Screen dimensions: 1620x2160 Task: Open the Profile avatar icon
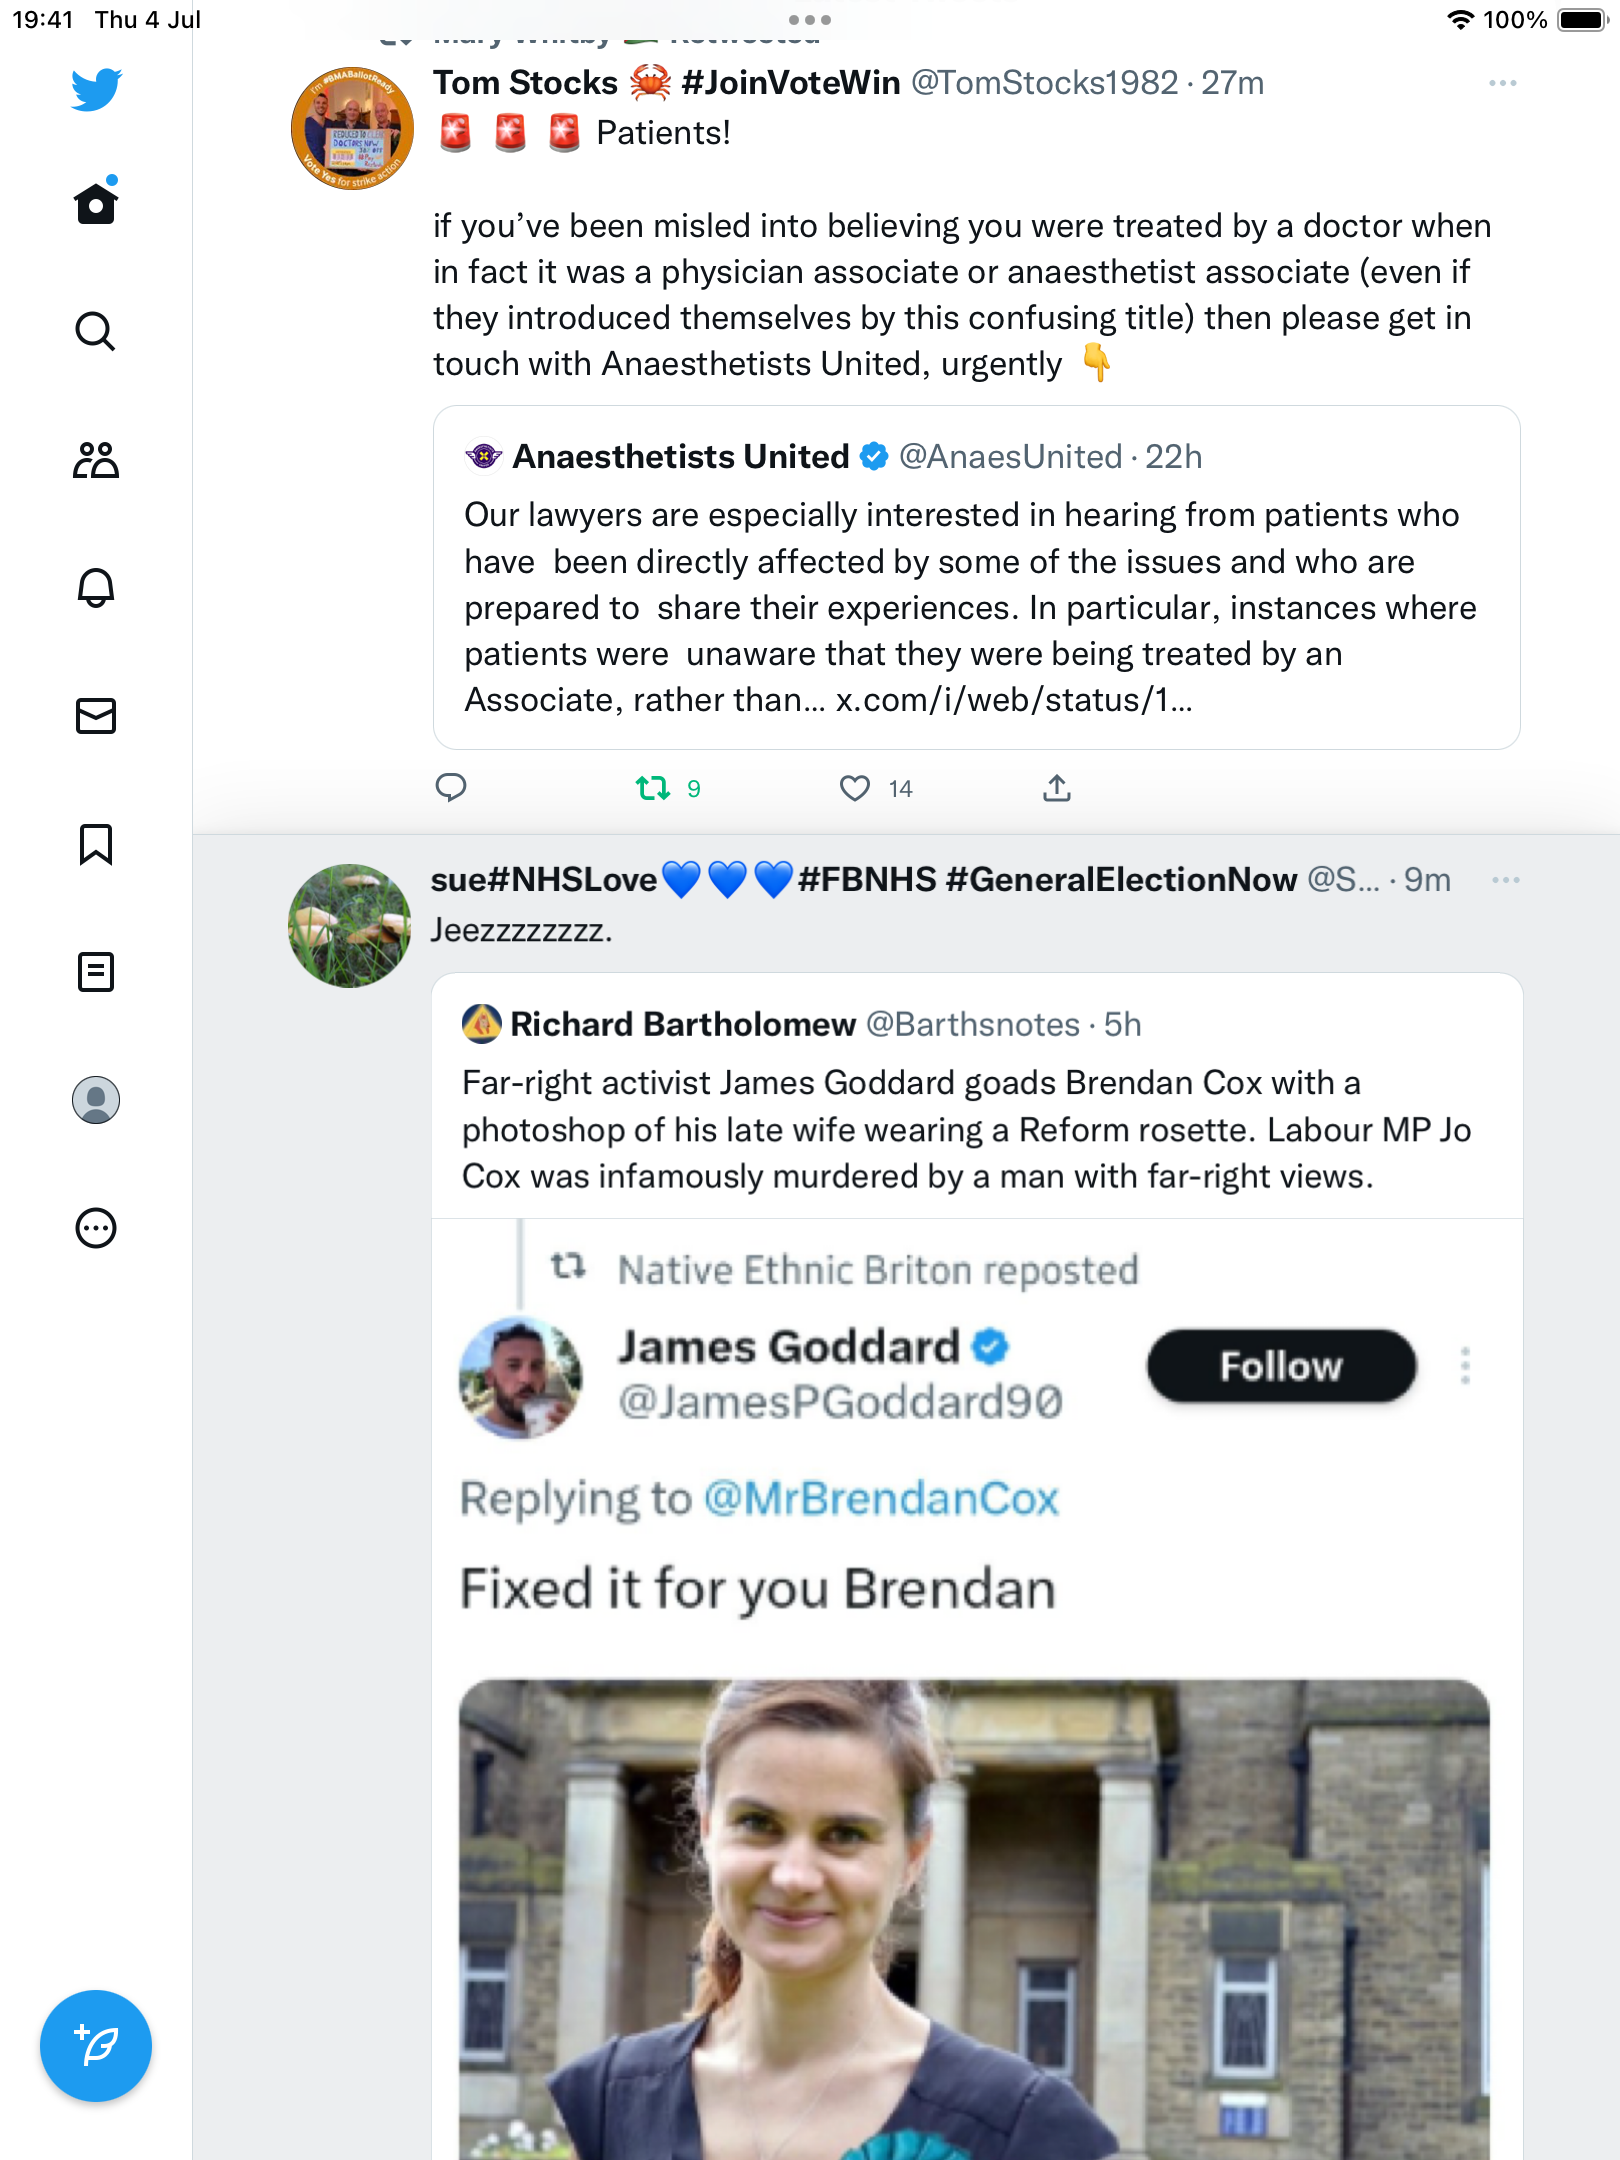[96, 1100]
